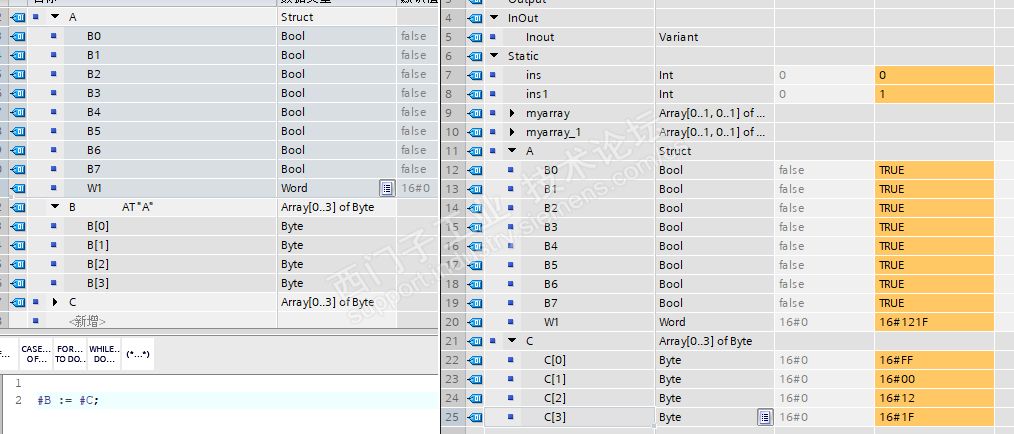Click the tag icon of right row B0
The height and width of the screenshot is (434, 1014).
(475, 170)
